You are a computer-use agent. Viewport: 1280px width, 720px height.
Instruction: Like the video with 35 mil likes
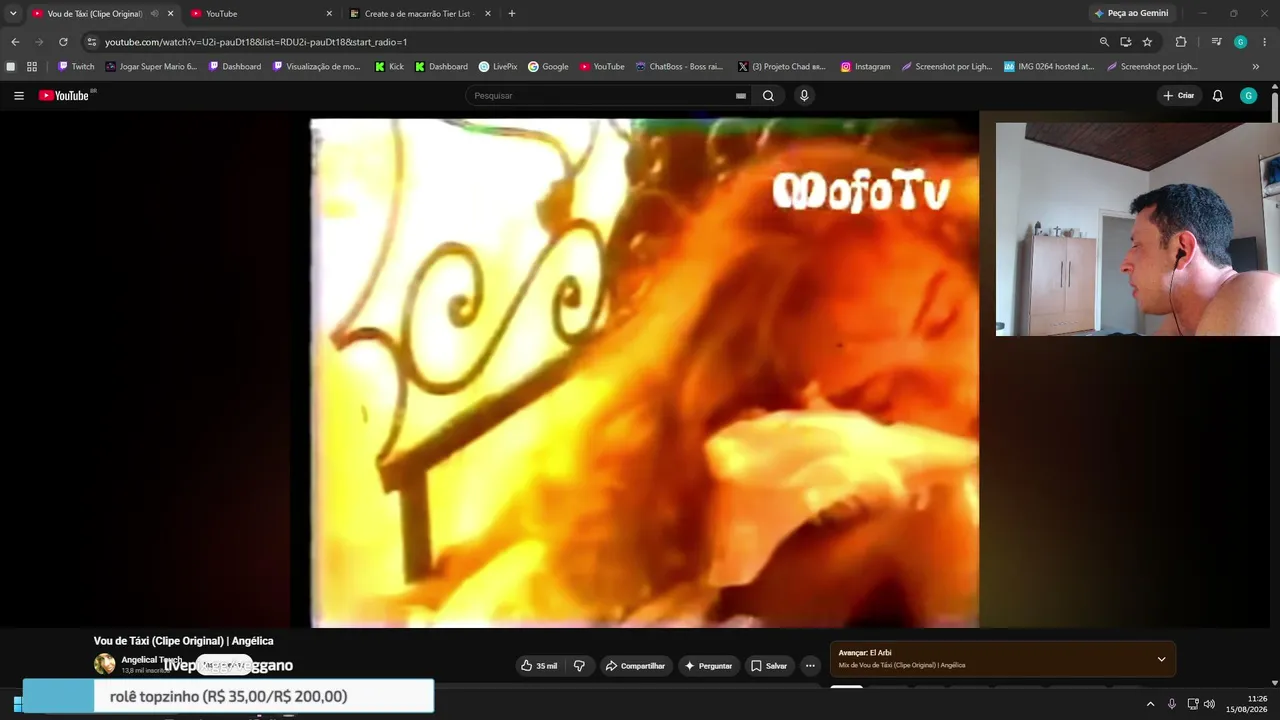coord(540,666)
